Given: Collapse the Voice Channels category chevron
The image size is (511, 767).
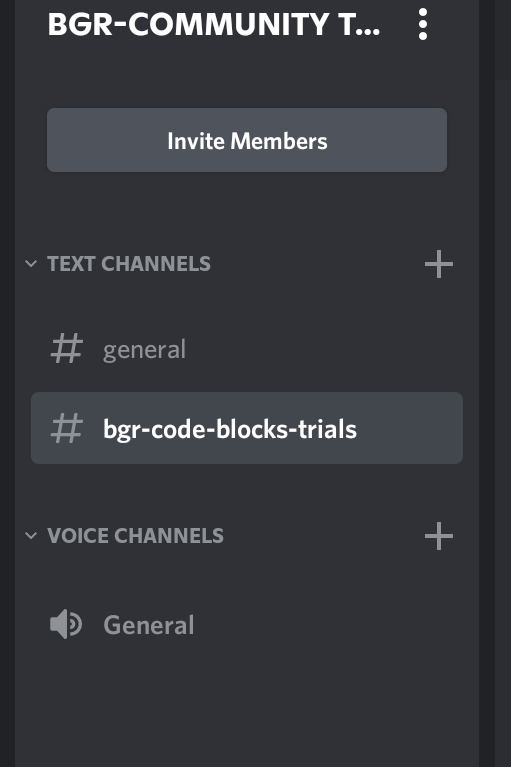Looking at the screenshot, I should click(x=31, y=536).
